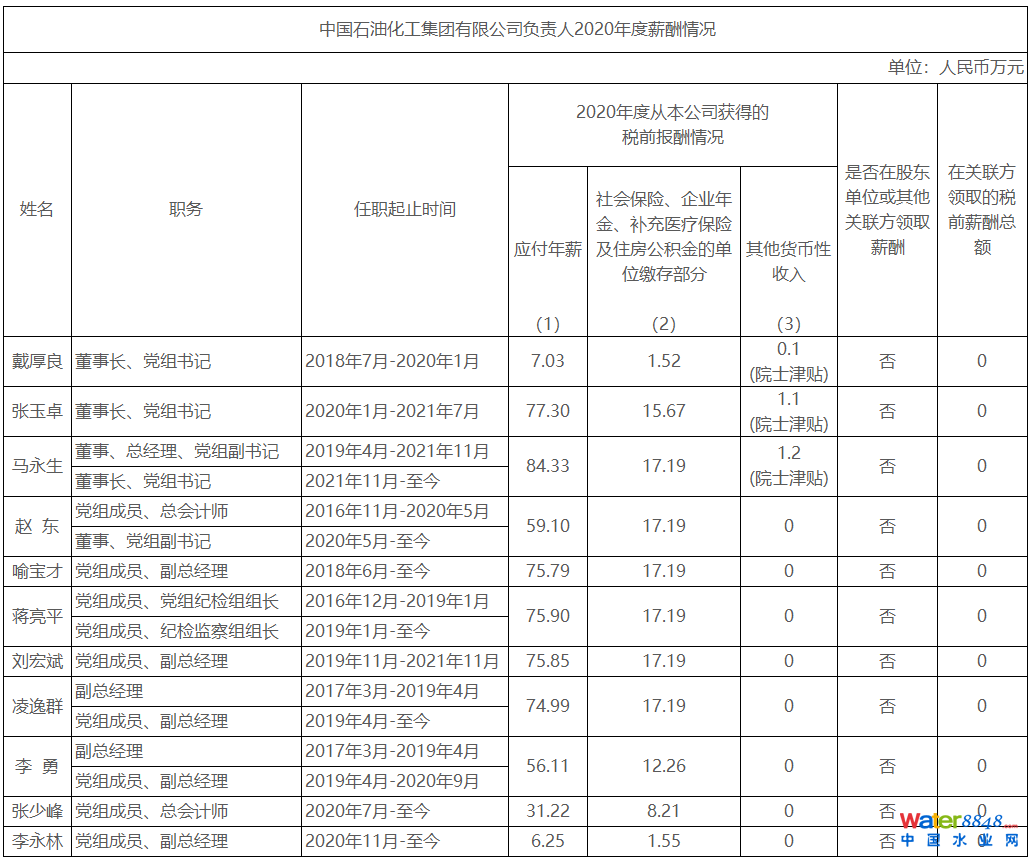Select the 任职起止时间 column header
Screen dimensions: 1028x857
tap(404, 209)
